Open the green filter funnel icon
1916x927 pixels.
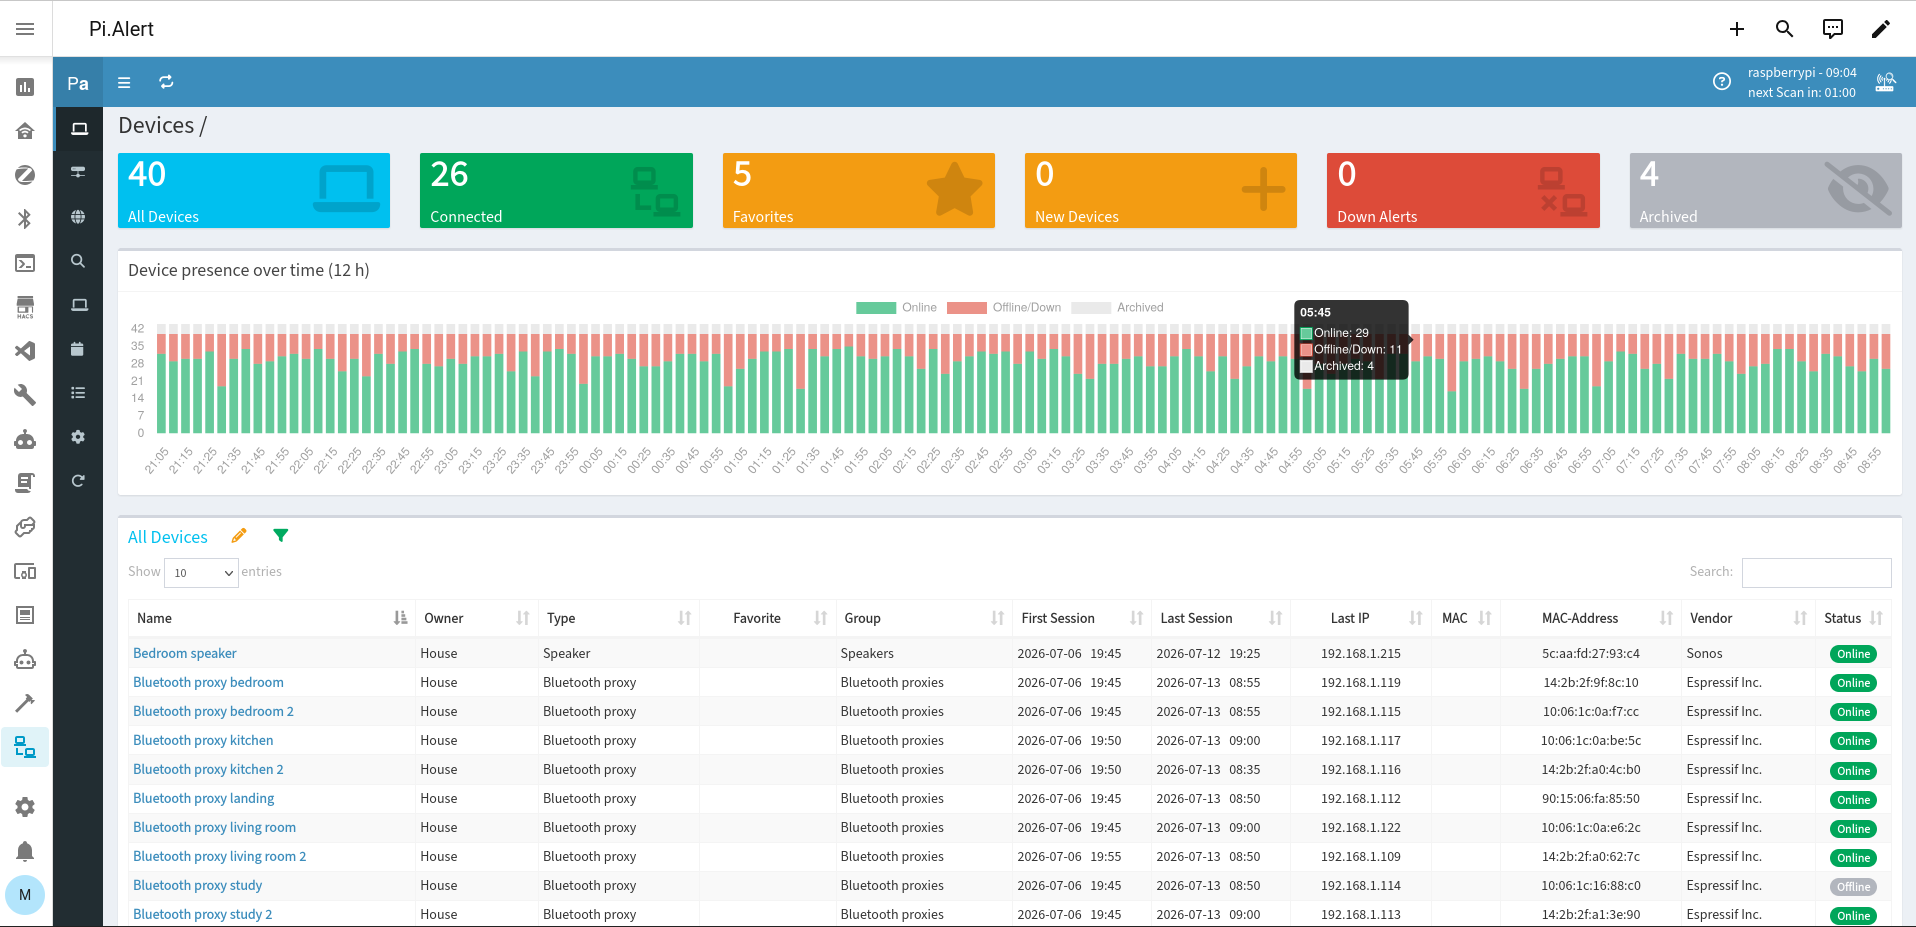coord(281,536)
